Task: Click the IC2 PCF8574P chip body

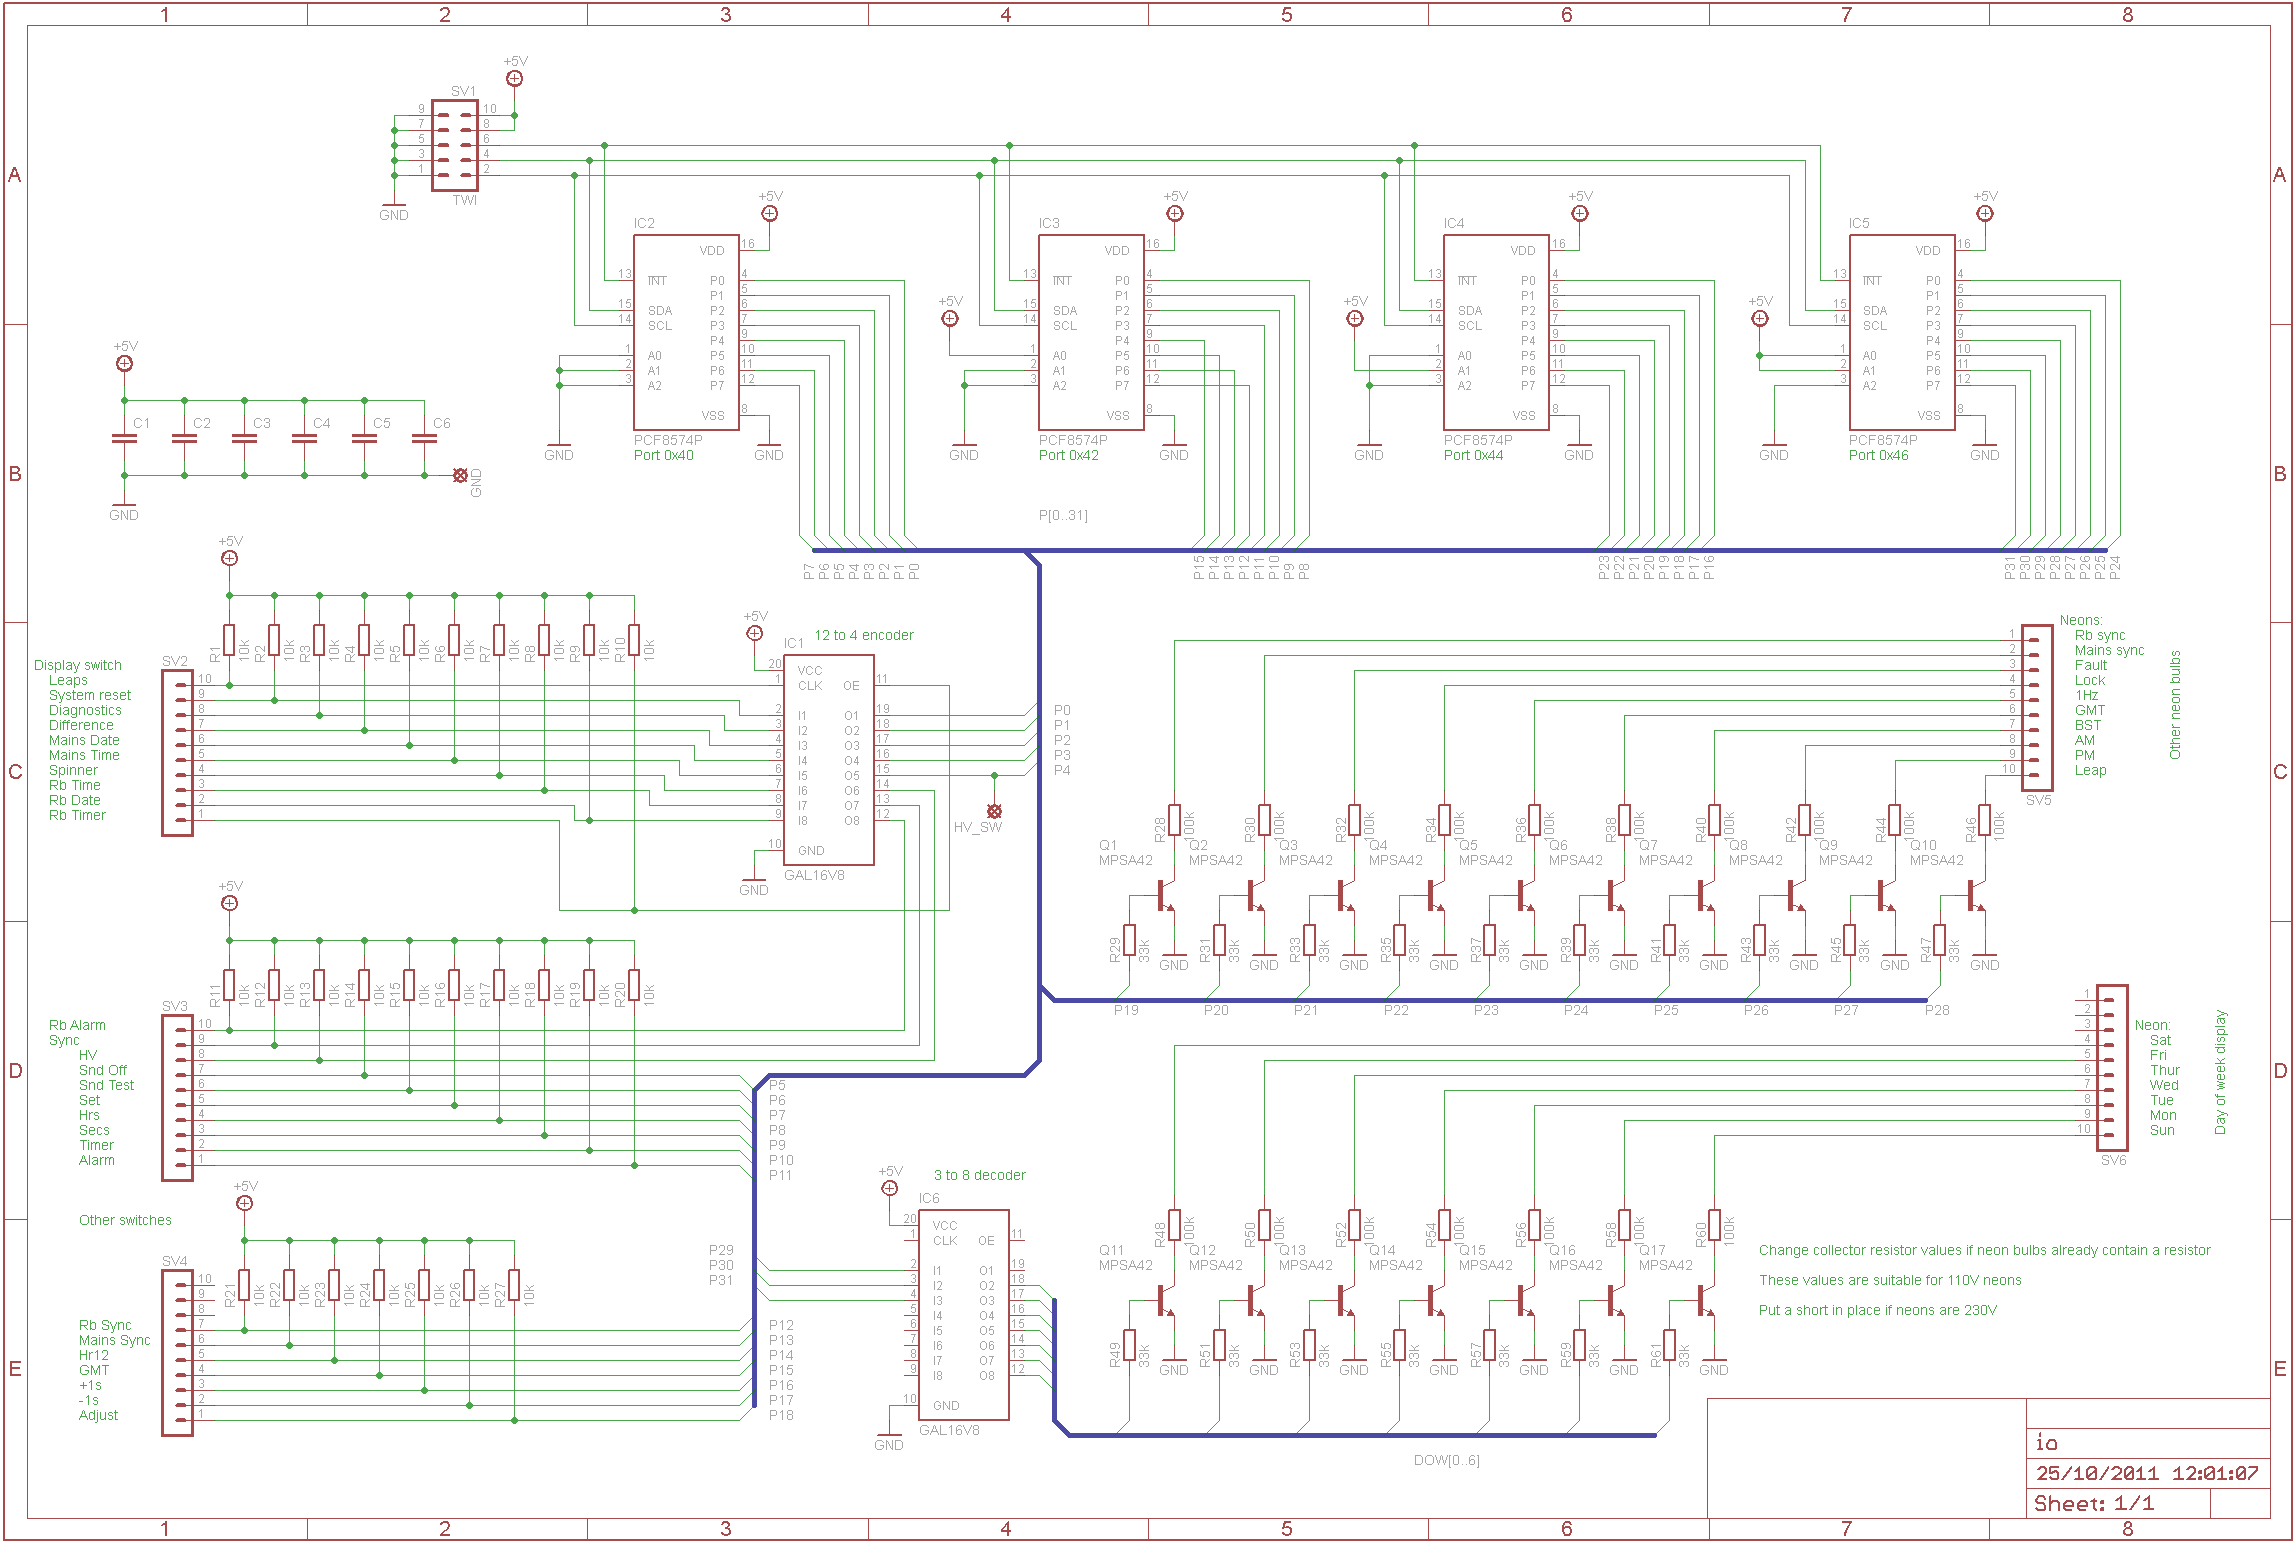Action: click(x=686, y=332)
